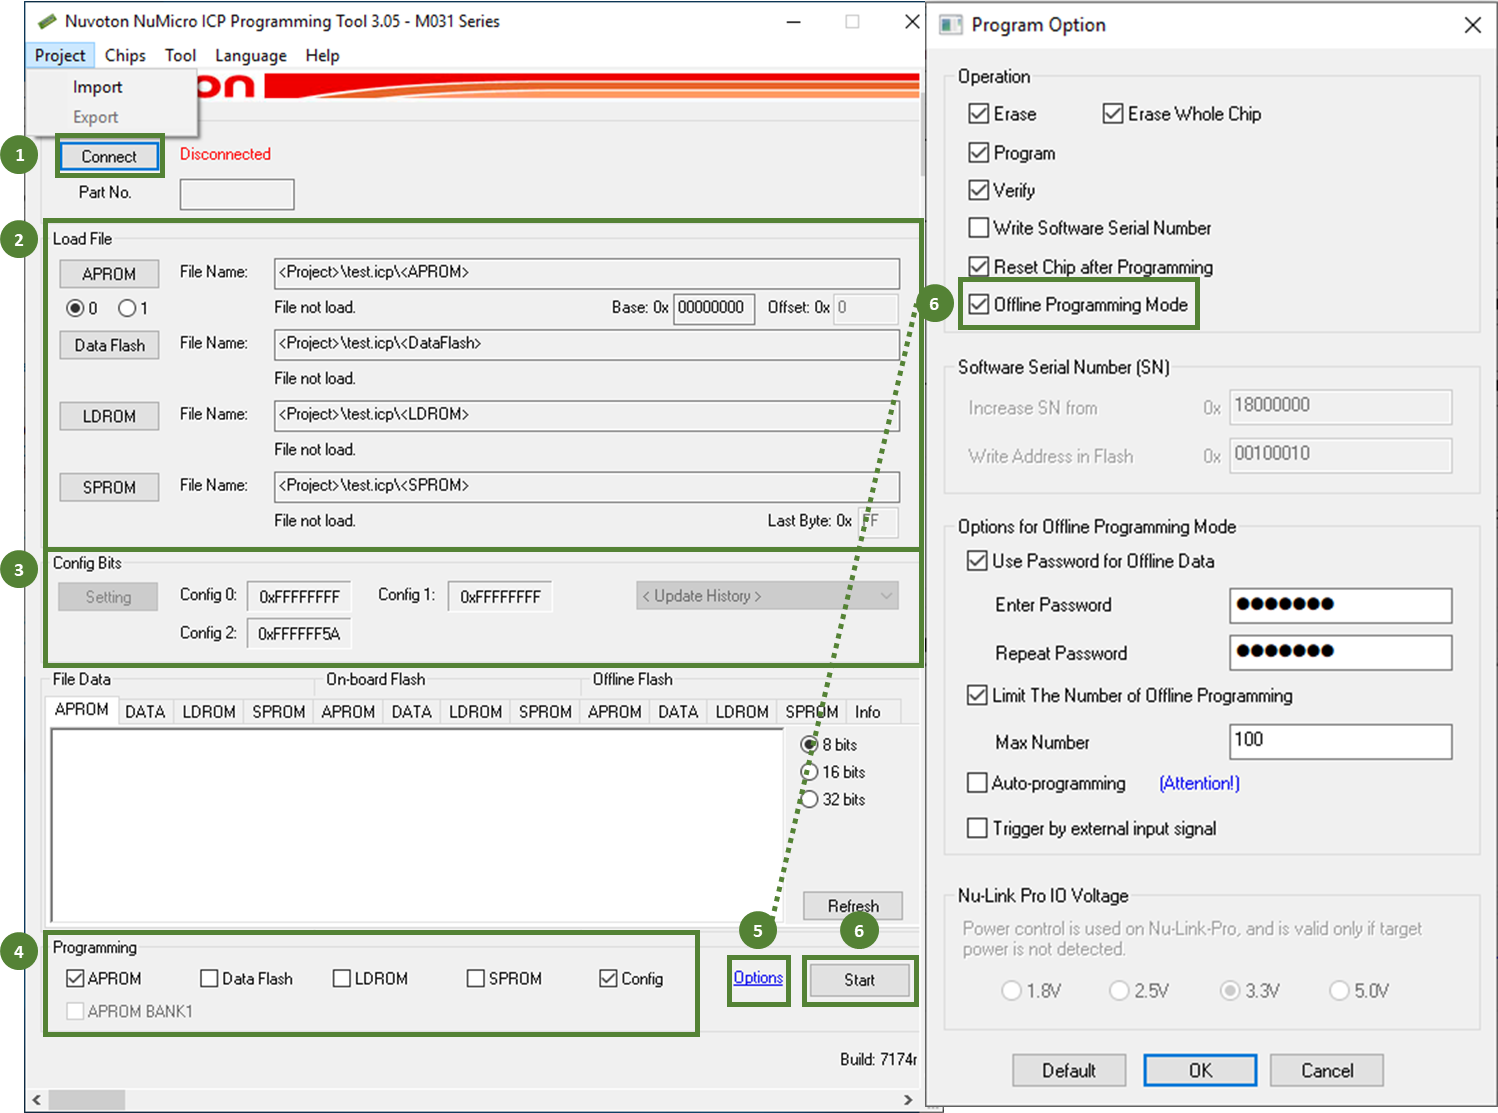The width and height of the screenshot is (1498, 1113).
Task: Click the SPROM load file button
Action: (x=109, y=487)
